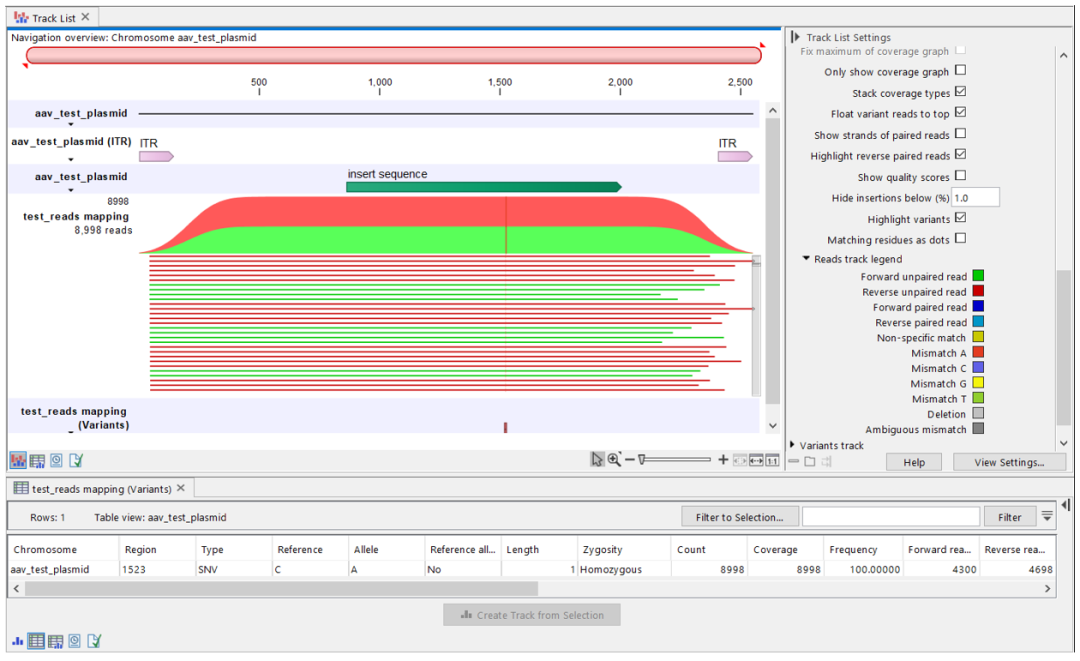The image size is (1080, 661).
Task: Open the history icon in Track List toolbar
Action: 56,461
